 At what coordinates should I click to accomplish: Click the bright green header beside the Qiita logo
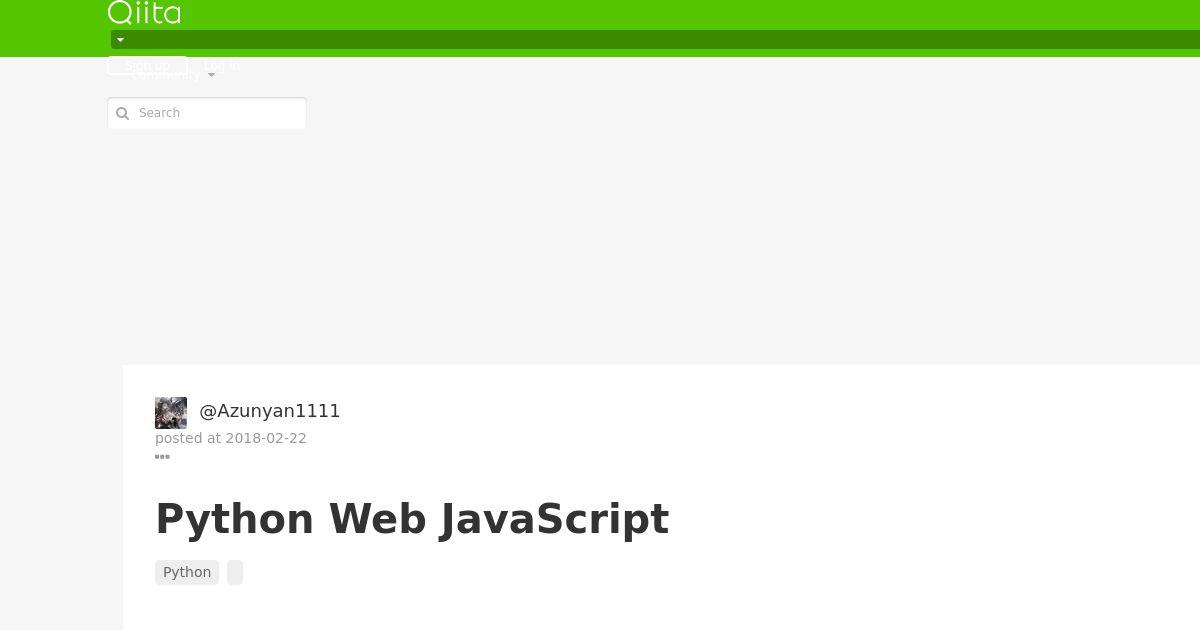(690, 14)
